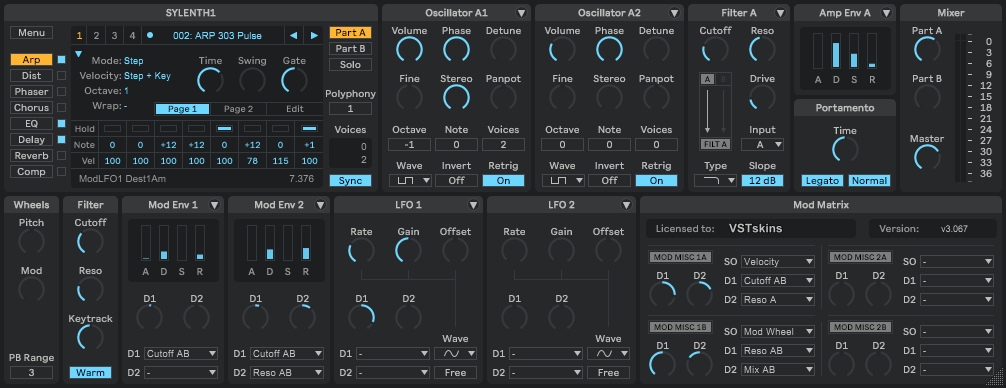Toggle the Delay effect checkbox
The width and height of the screenshot is (1006, 388).
tap(62, 140)
